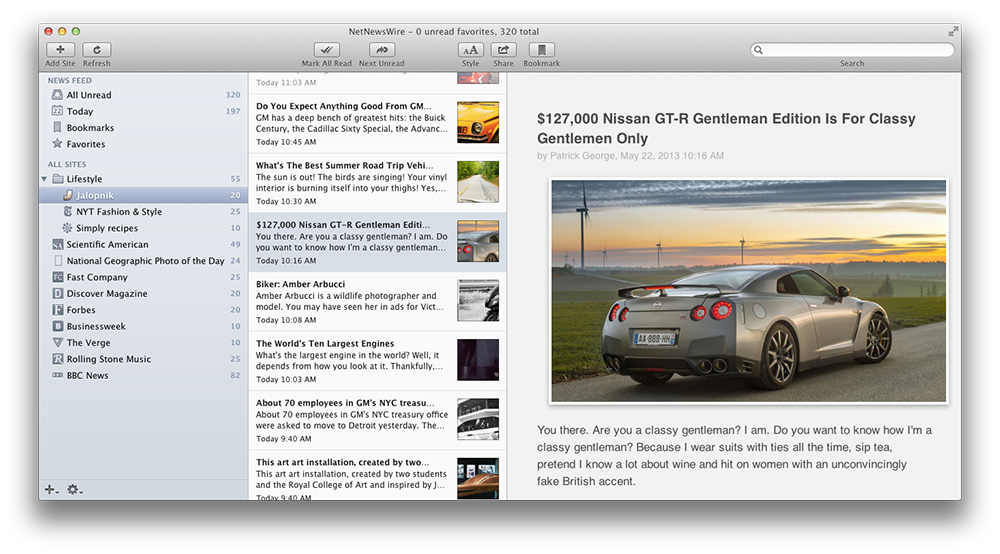Open the Scientific American site
This screenshot has height=554, width=1000.
click(107, 244)
